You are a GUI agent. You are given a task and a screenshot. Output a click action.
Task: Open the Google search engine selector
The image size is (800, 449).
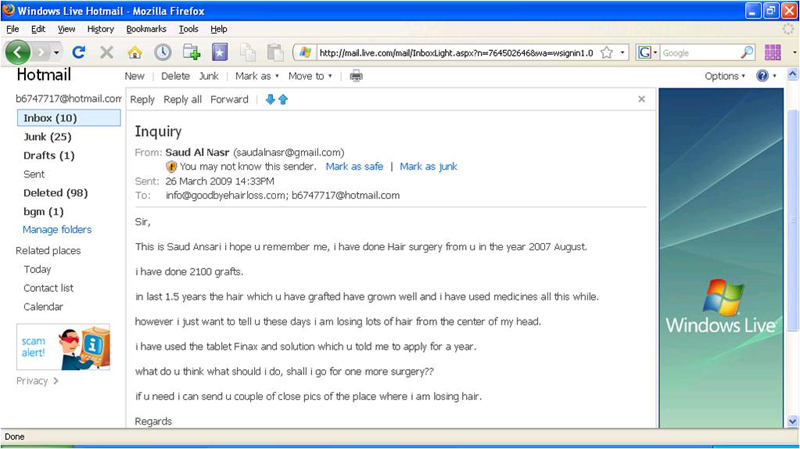(647, 53)
